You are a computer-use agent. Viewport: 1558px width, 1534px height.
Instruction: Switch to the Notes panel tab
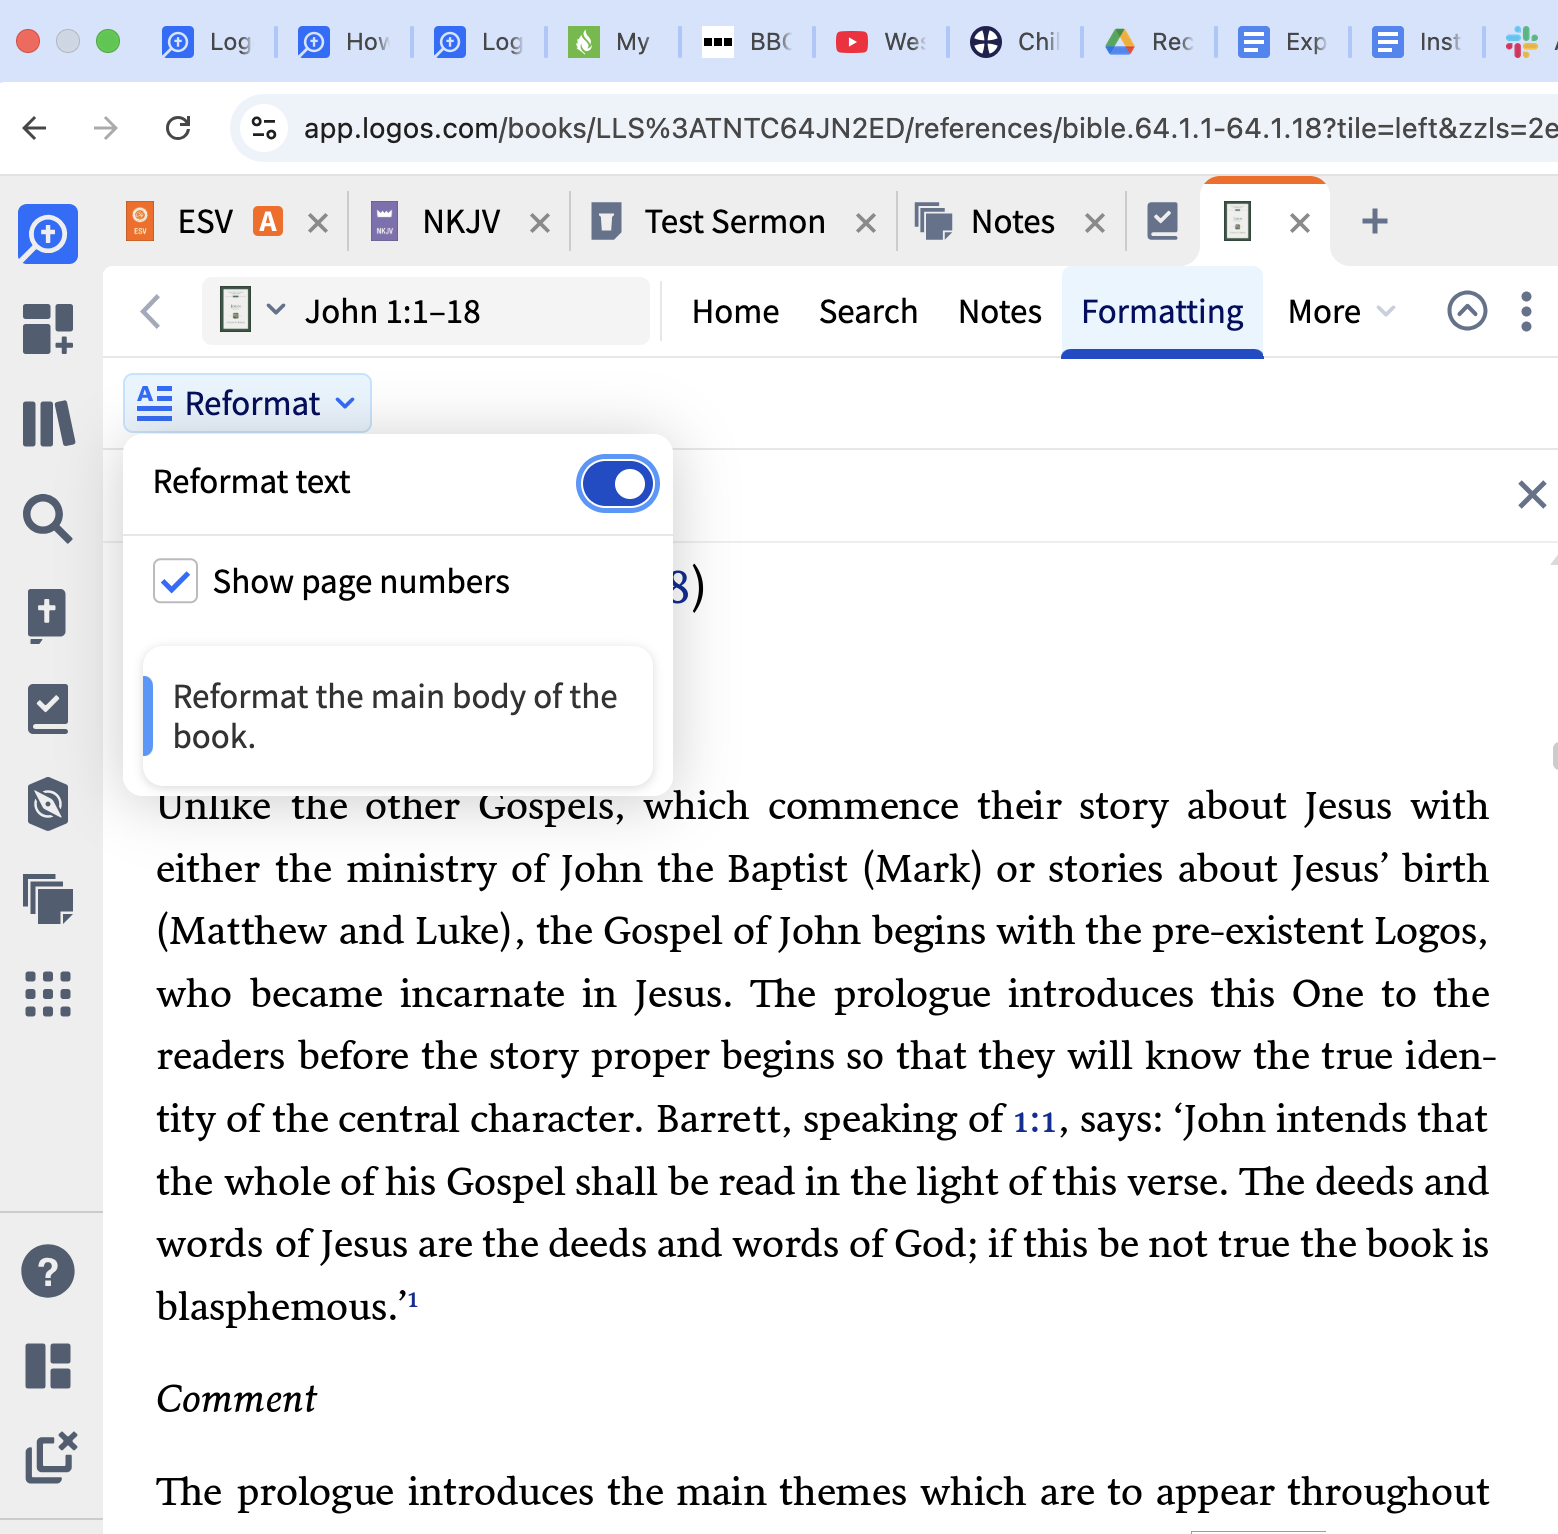(x=985, y=221)
